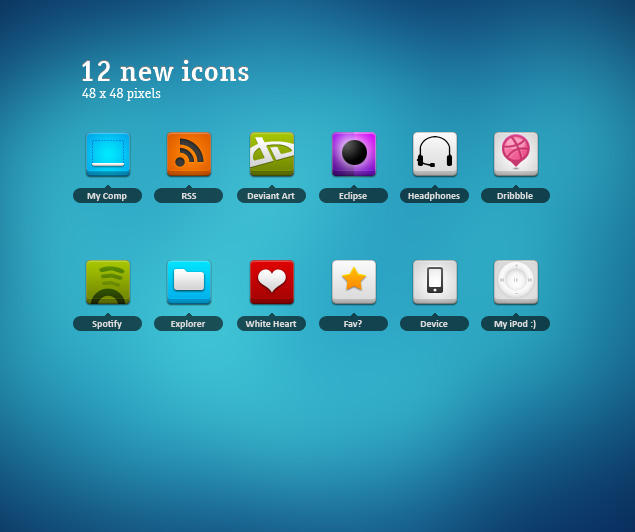Launch the green Spotify icon
This screenshot has width=635, height=532.
tap(108, 282)
